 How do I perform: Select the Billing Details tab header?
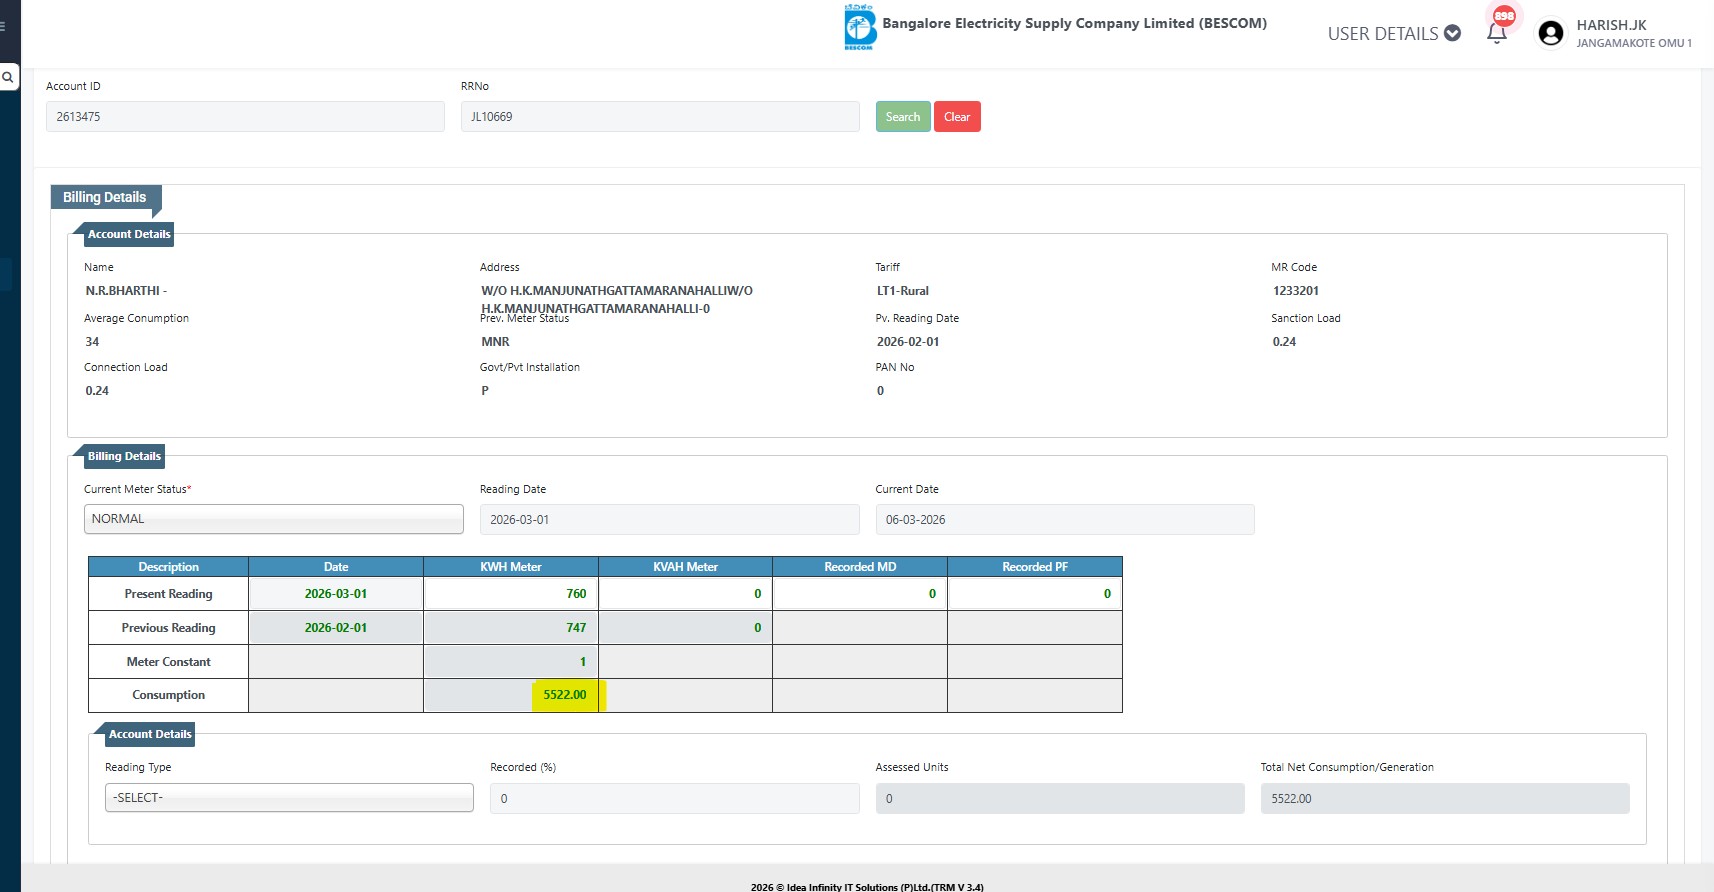pyautogui.click(x=105, y=198)
